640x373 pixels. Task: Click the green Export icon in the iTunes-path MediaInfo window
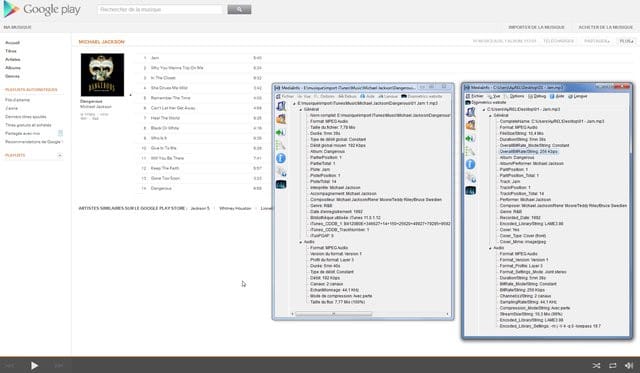[281, 132]
